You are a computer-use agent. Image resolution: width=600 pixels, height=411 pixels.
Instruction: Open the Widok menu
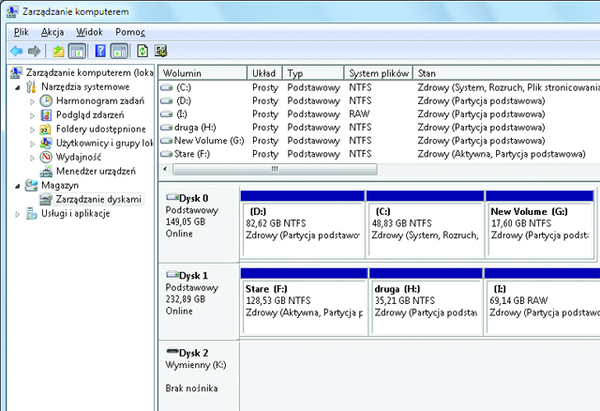click(89, 32)
